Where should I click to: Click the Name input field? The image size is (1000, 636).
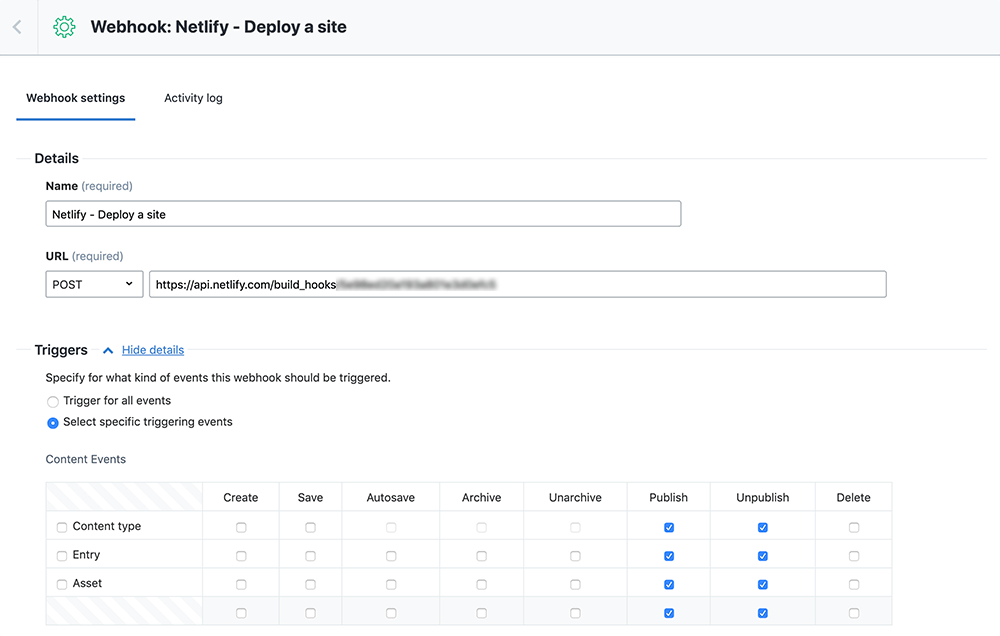tap(363, 213)
